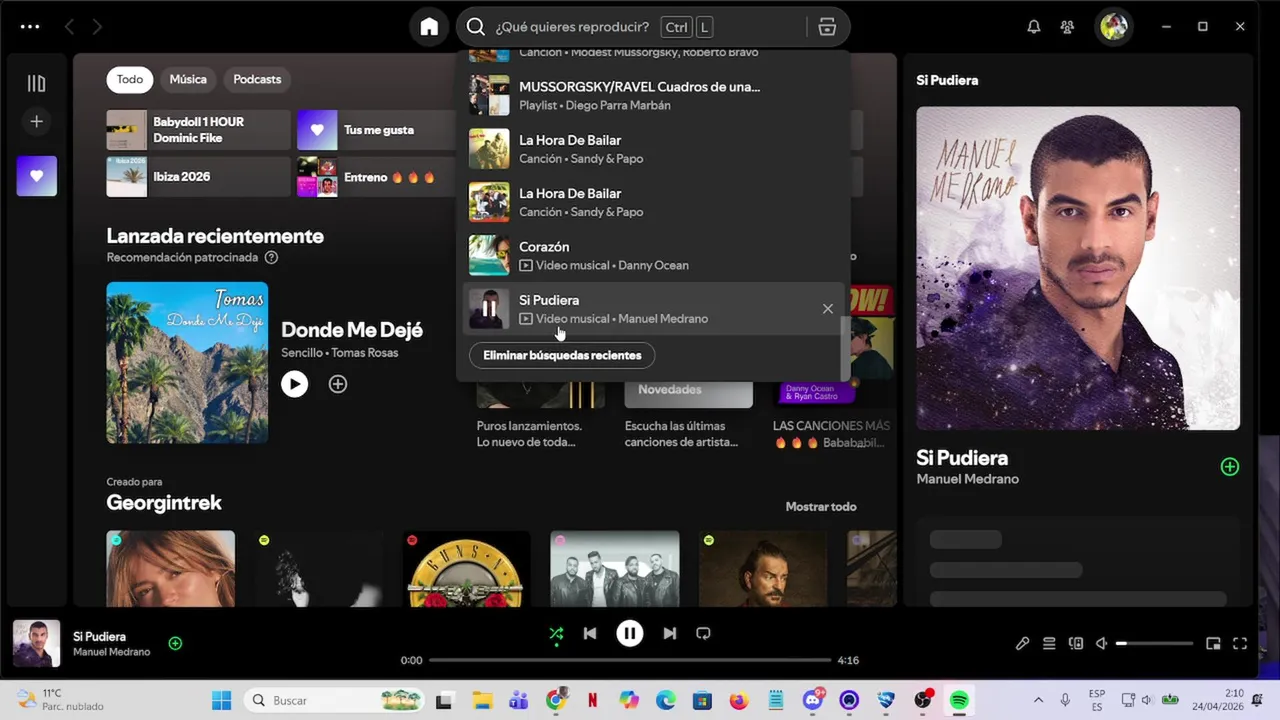This screenshot has width=1280, height=720.
Task: Toggle repeat mode
Action: 703,633
